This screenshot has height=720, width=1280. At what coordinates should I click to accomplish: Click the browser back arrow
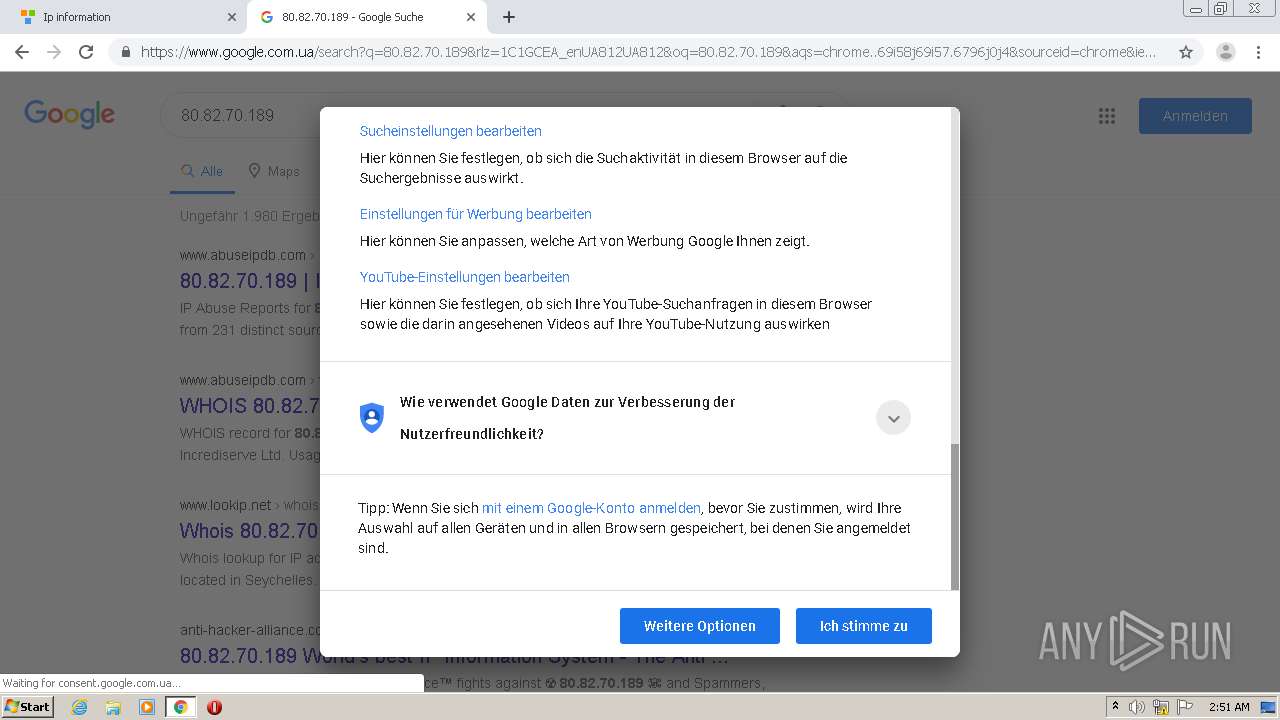(x=22, y=52)
